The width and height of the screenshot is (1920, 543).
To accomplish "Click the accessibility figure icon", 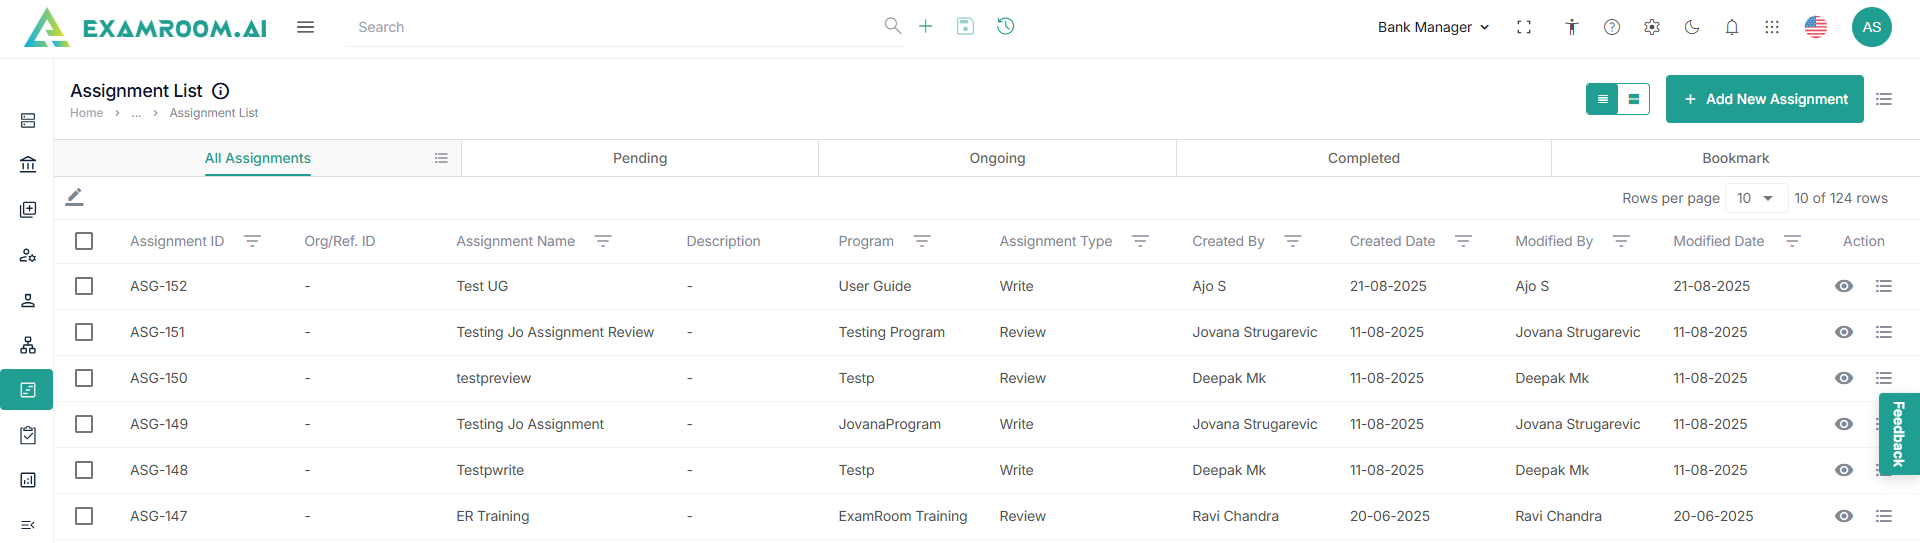I will (x=1572, y=27).
